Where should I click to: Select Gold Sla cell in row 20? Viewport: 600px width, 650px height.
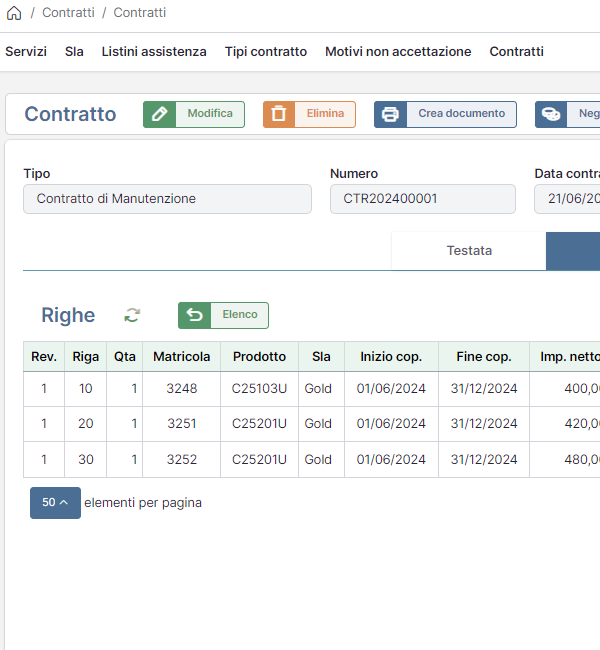[321, 424]
